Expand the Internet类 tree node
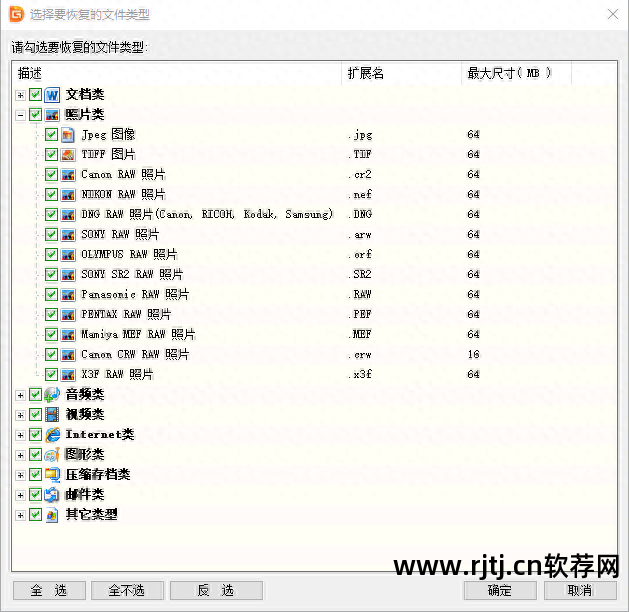Screen dimensions: 629x612 tap(20, 436)
